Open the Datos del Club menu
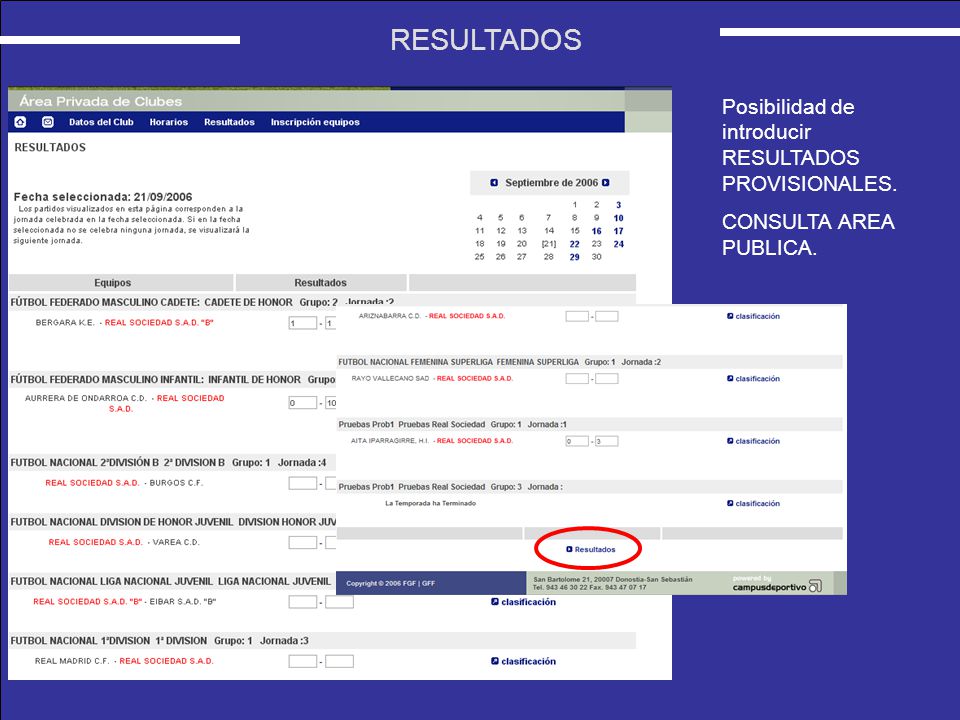The width and height of the screenshot is (960, 720). [x=101, y=122]
